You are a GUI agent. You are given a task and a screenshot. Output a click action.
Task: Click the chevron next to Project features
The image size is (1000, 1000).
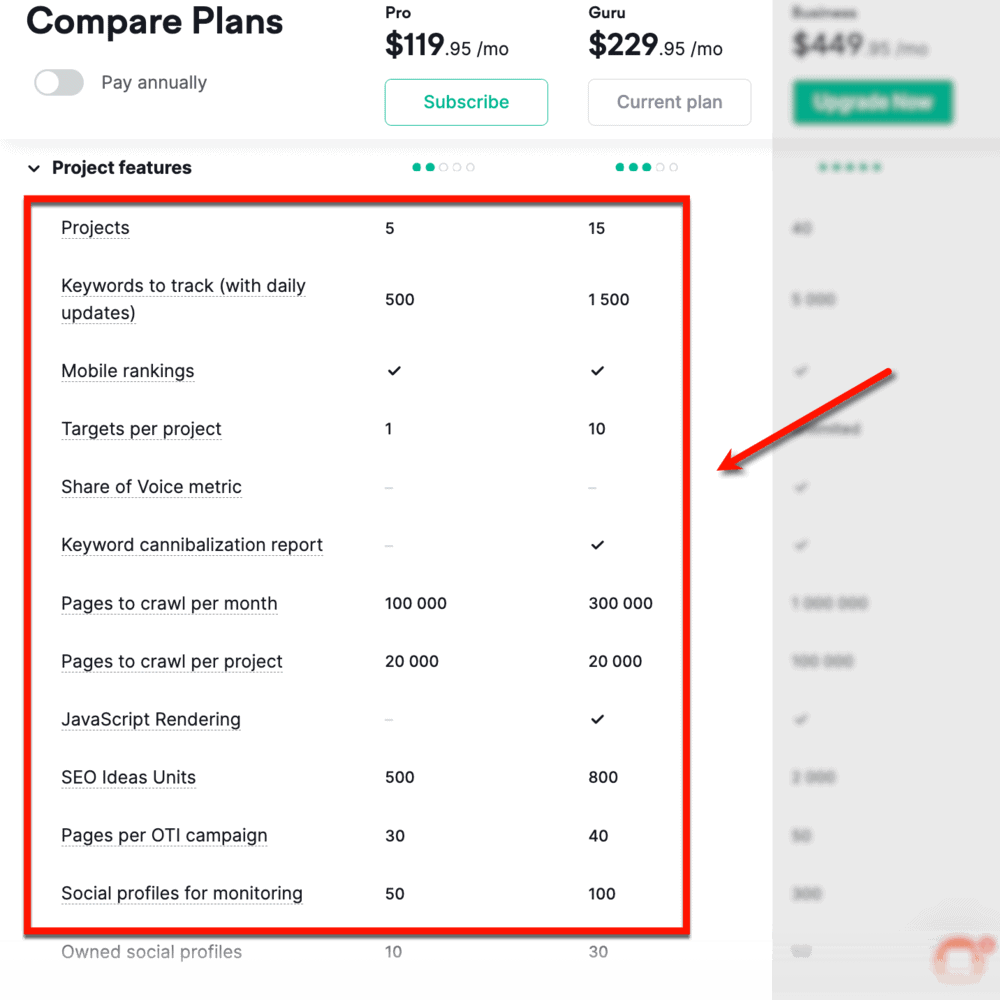point(34,168)
